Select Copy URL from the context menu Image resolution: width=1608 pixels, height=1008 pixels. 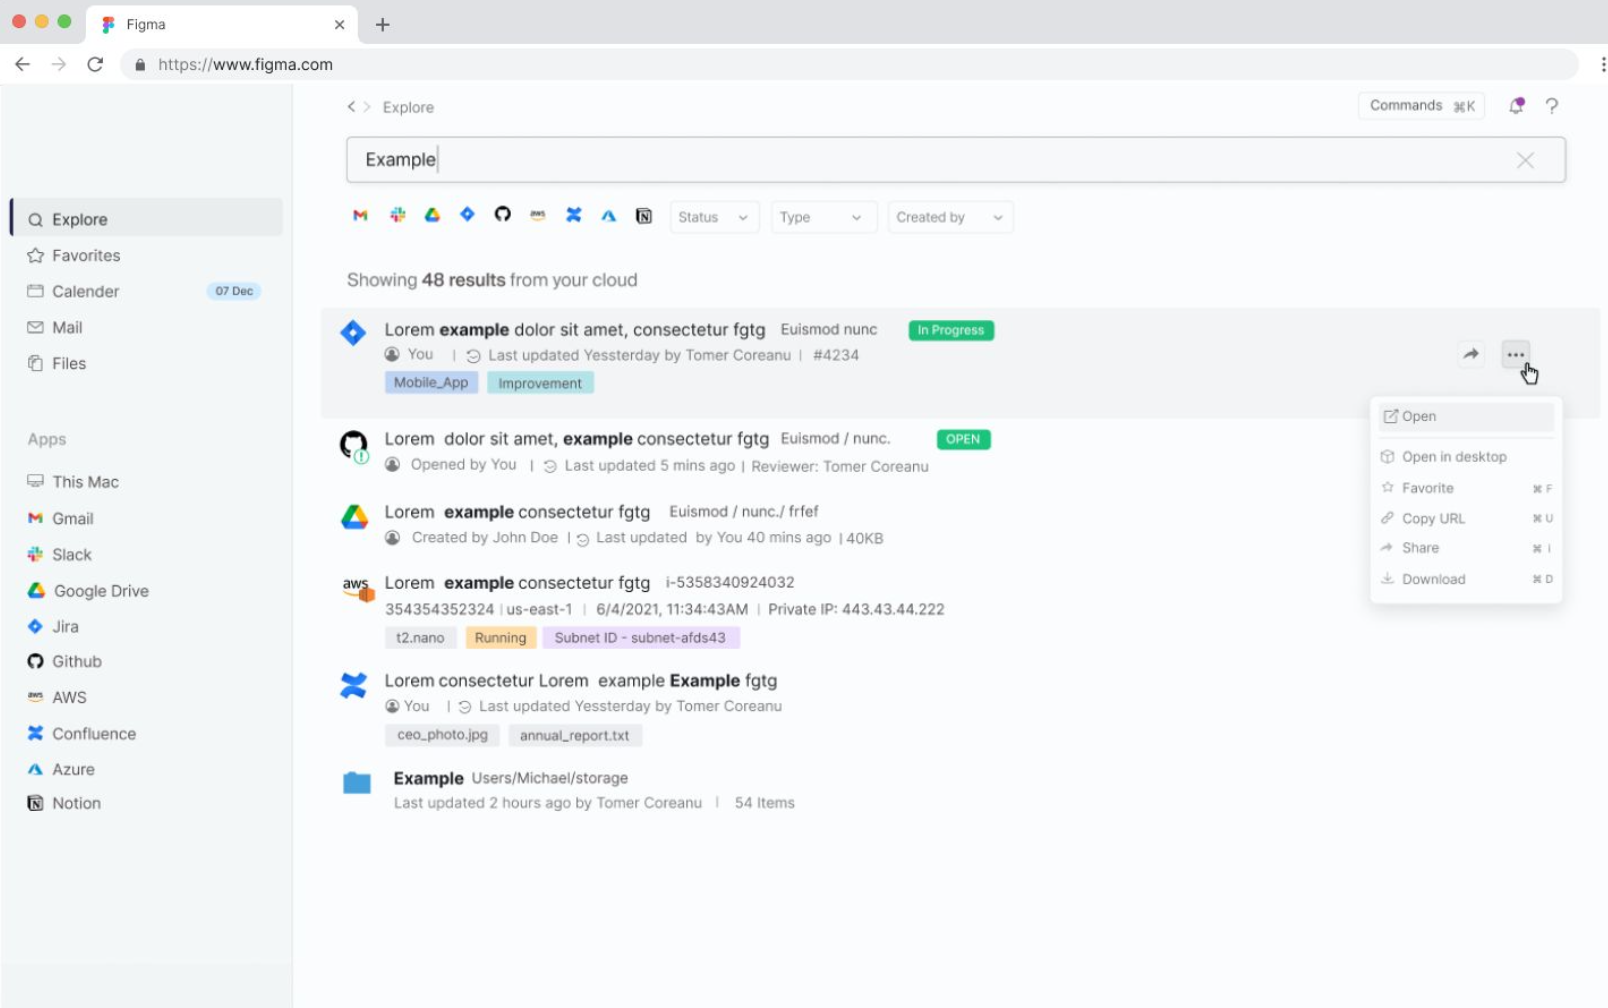[x=1432, y=518]
